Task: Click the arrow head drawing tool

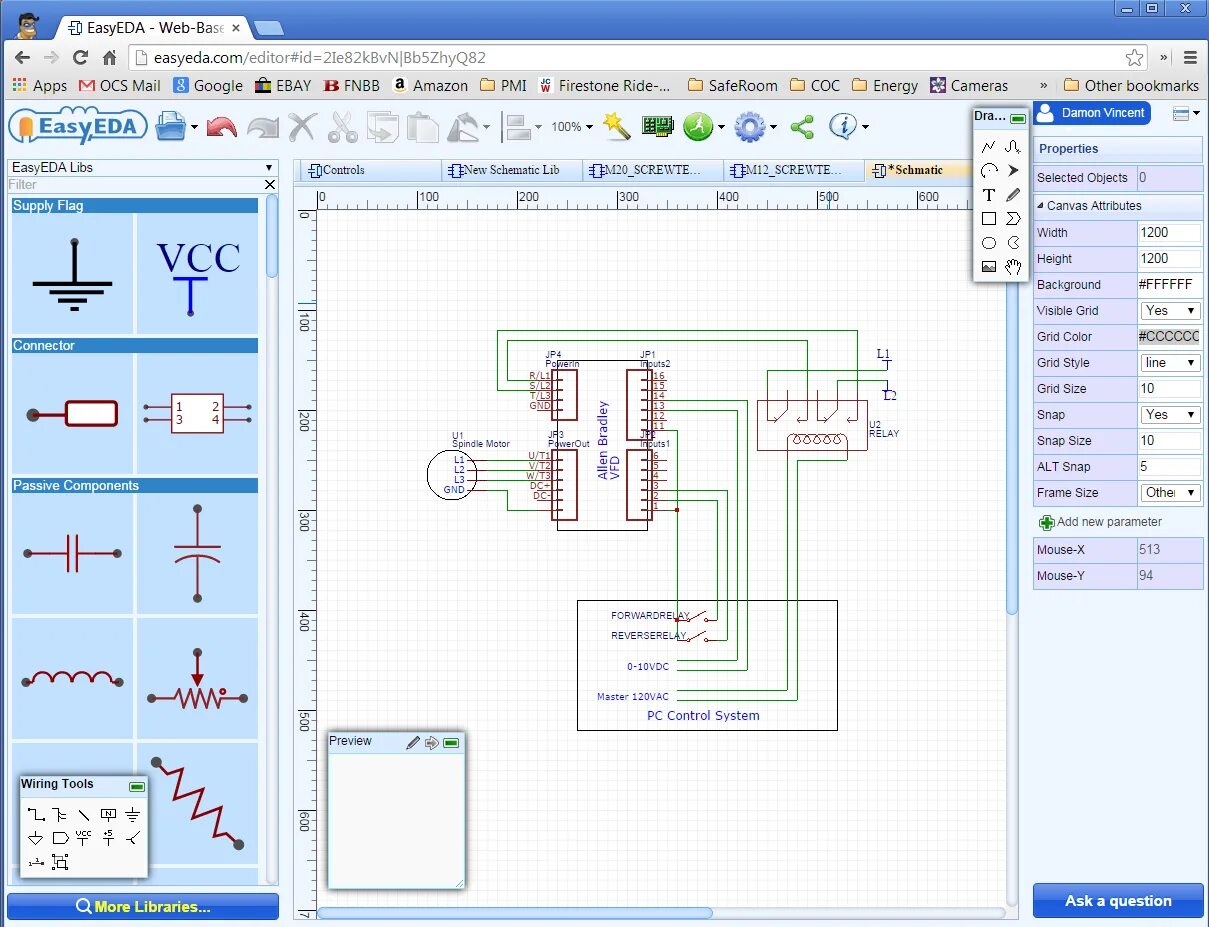Action: point(1013,171)
